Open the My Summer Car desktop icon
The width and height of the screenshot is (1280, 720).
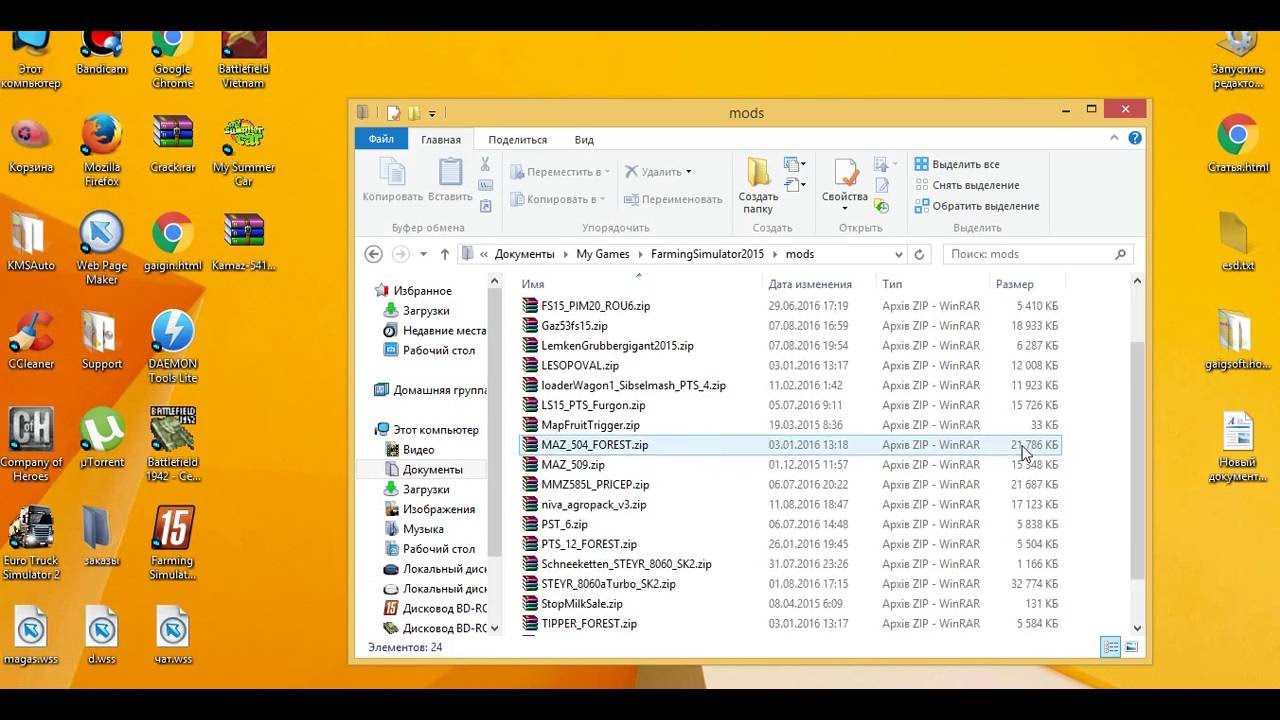click(x=243, y=151)
